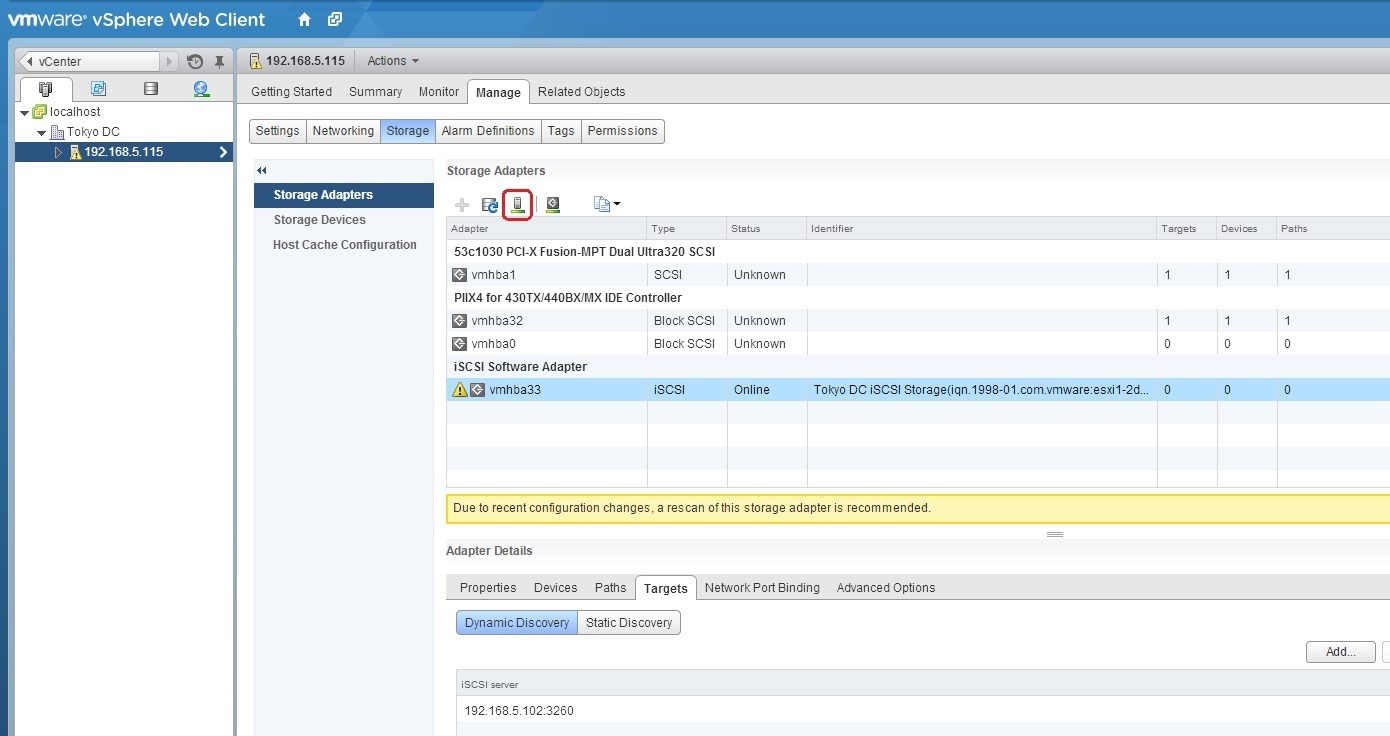
Task: Open the Network Port Binding tab
Action: 762,588
